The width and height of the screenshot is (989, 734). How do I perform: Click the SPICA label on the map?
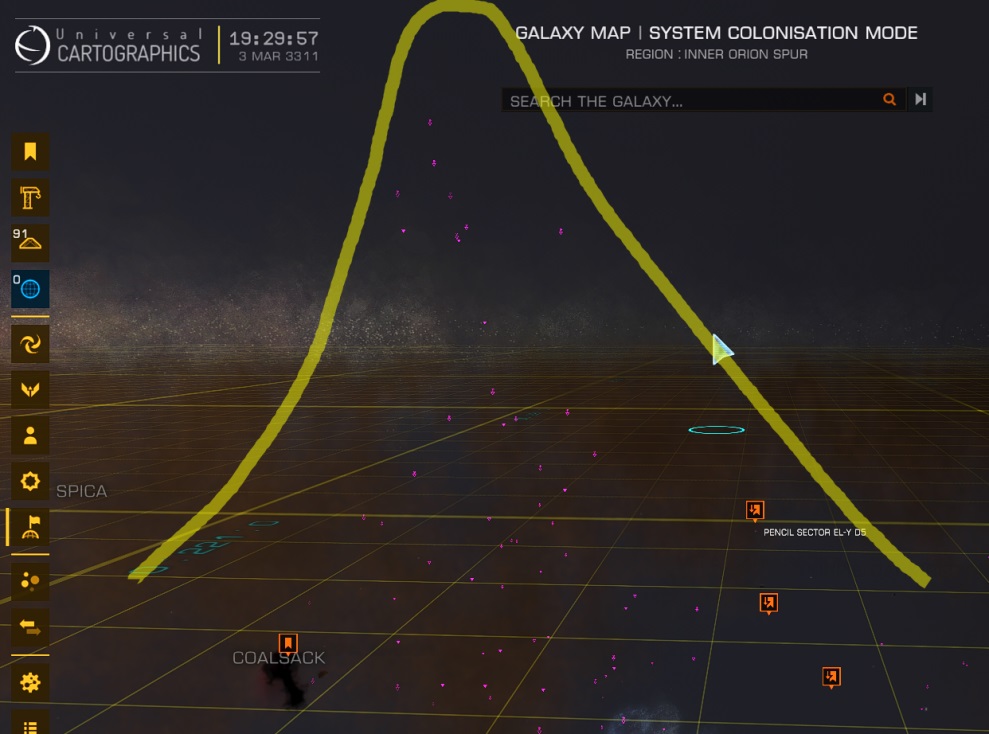pos(81,491)
